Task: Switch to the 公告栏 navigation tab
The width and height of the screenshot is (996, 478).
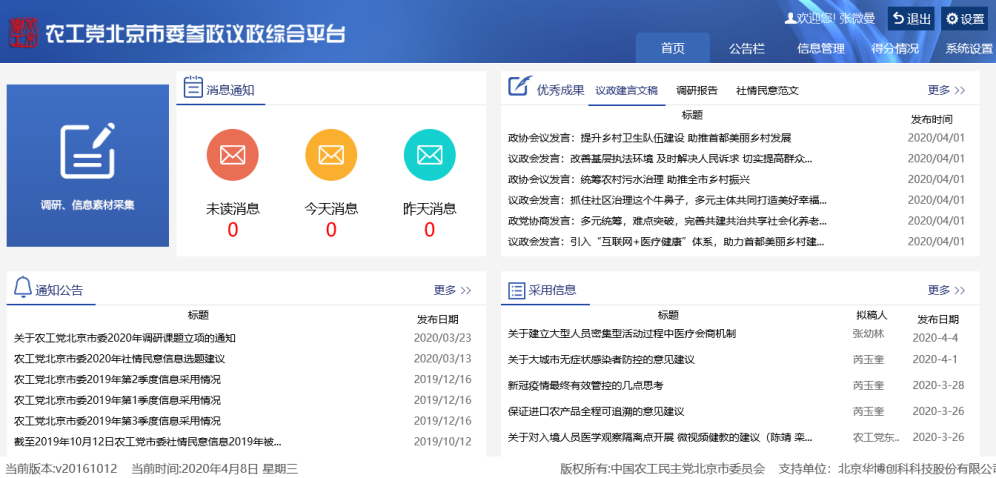Action: pos(747,48)
